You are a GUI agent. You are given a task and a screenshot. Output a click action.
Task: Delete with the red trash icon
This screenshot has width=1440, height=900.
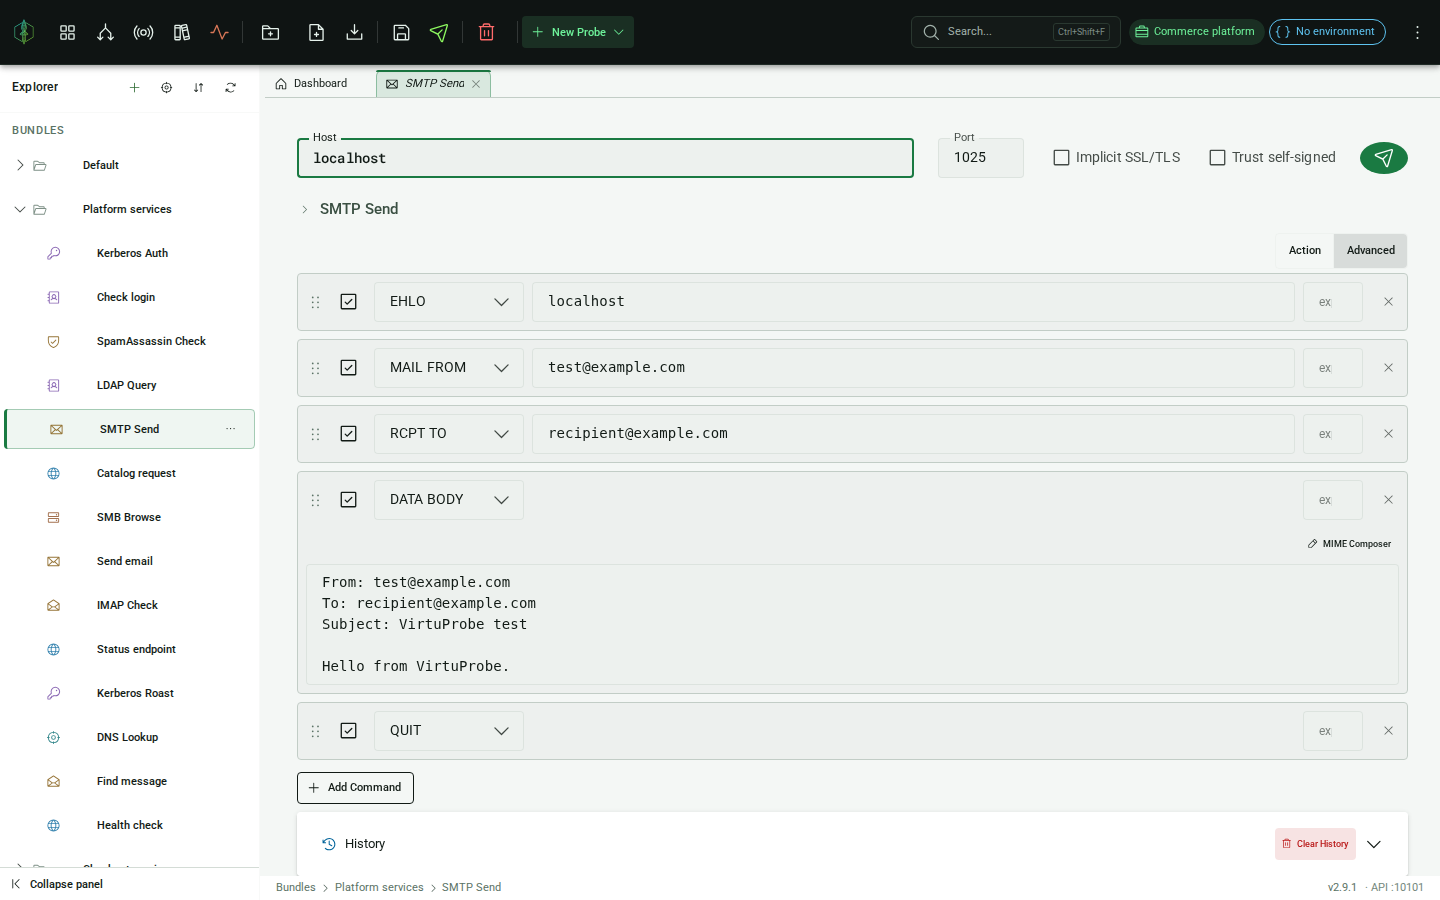pos(487,32)
